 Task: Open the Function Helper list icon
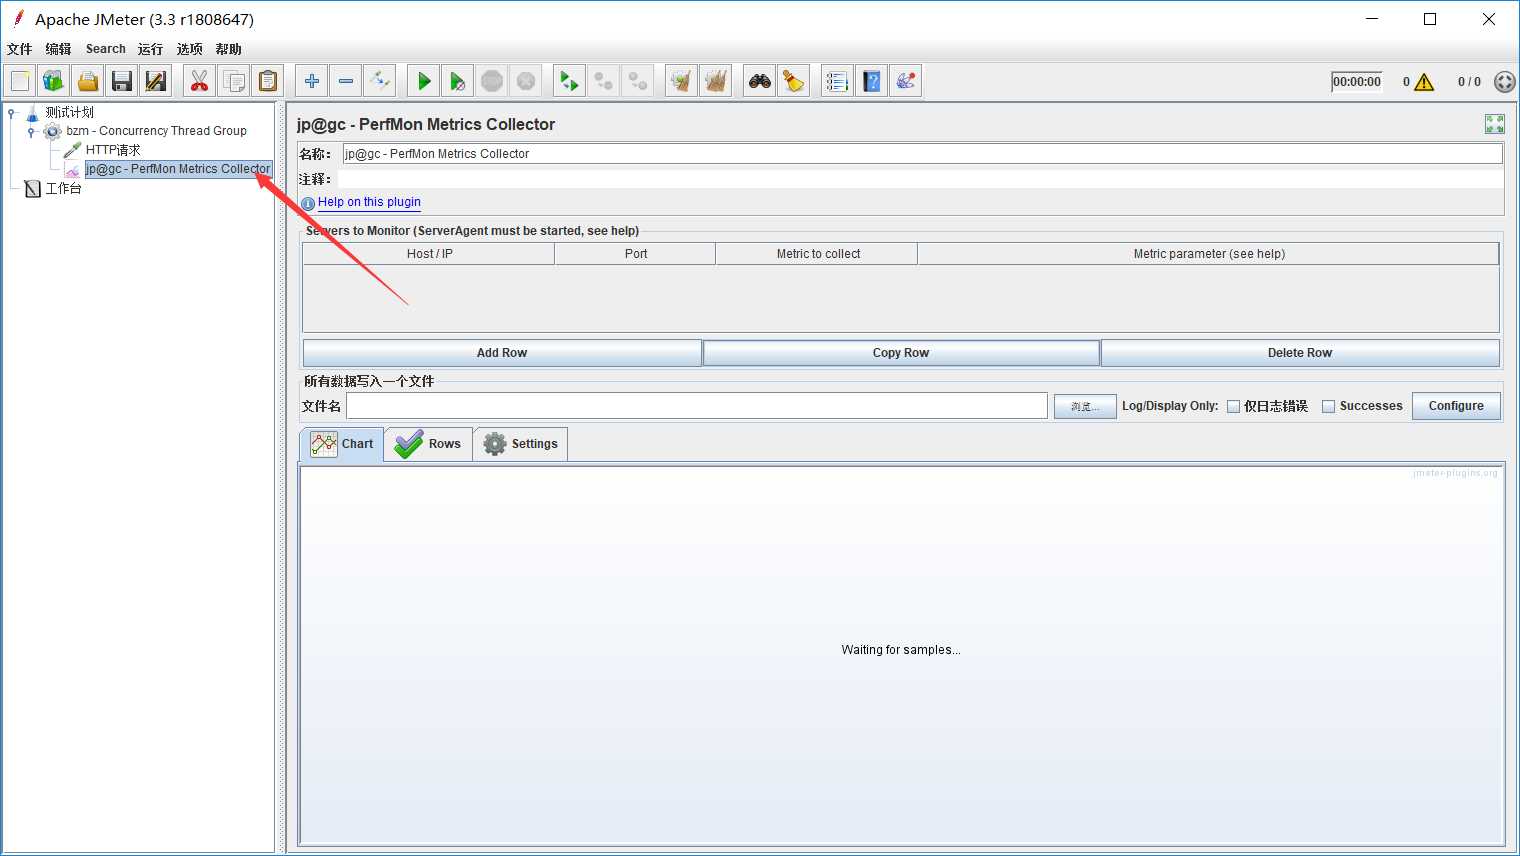click(x=838, y=81)
